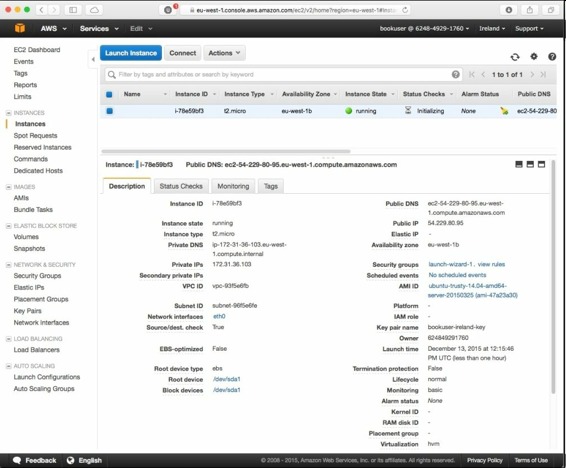The width and height of the screenshot is (566, 468).
Task: Toggle the select-all checkbox in table header
Action: [x=109, y=94]
